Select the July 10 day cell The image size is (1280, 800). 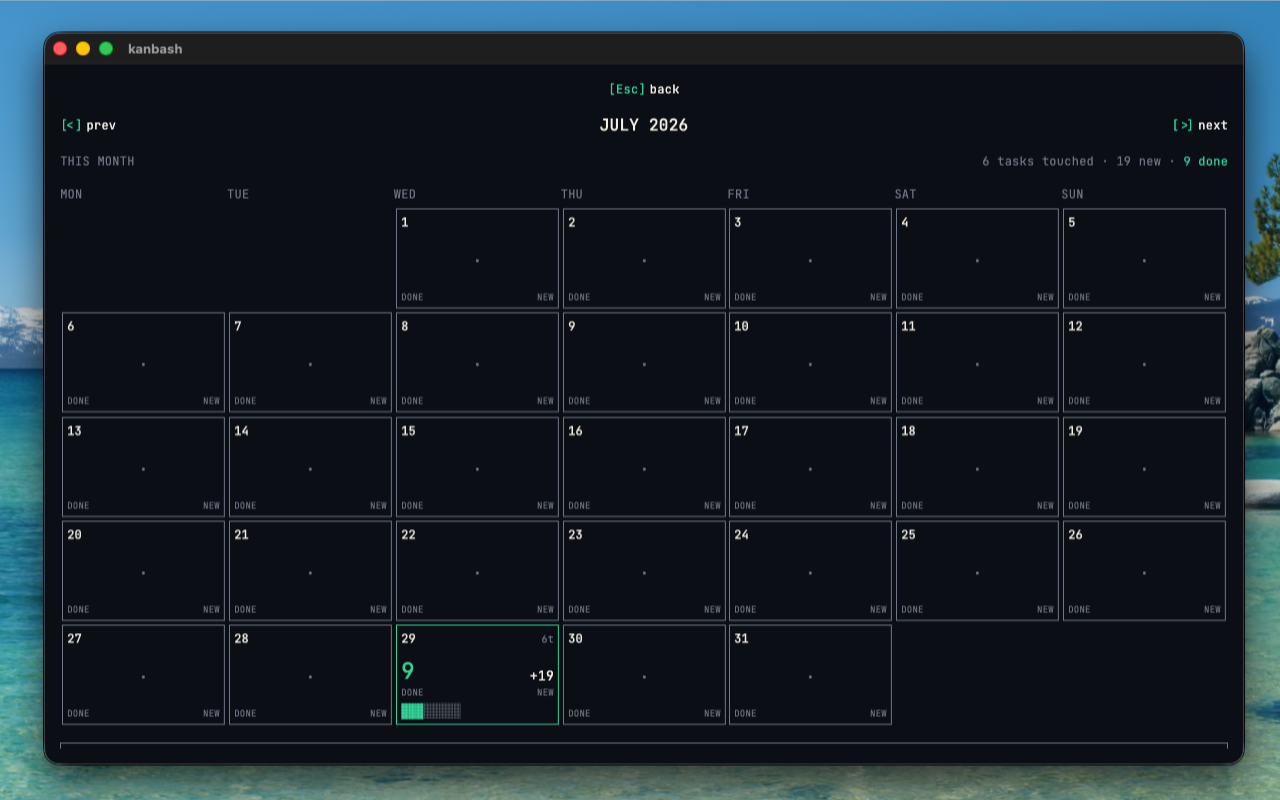tap(810, 362)
